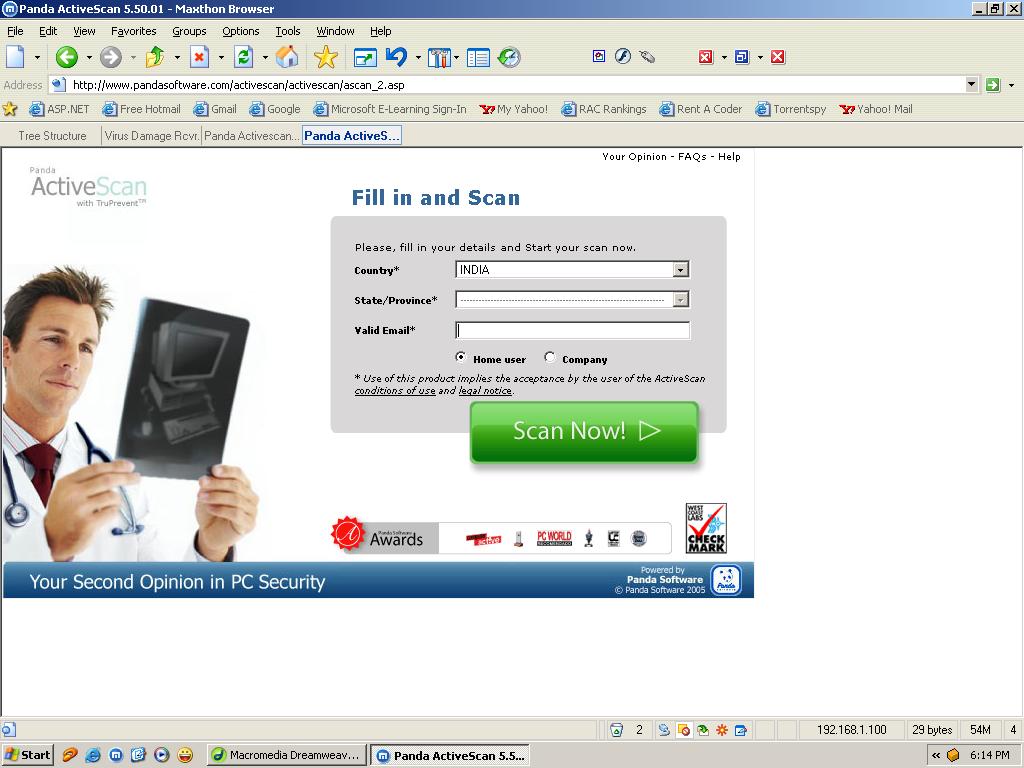Open the Favorites menu
1024x768 pixels.
click(x=133, y=31)
